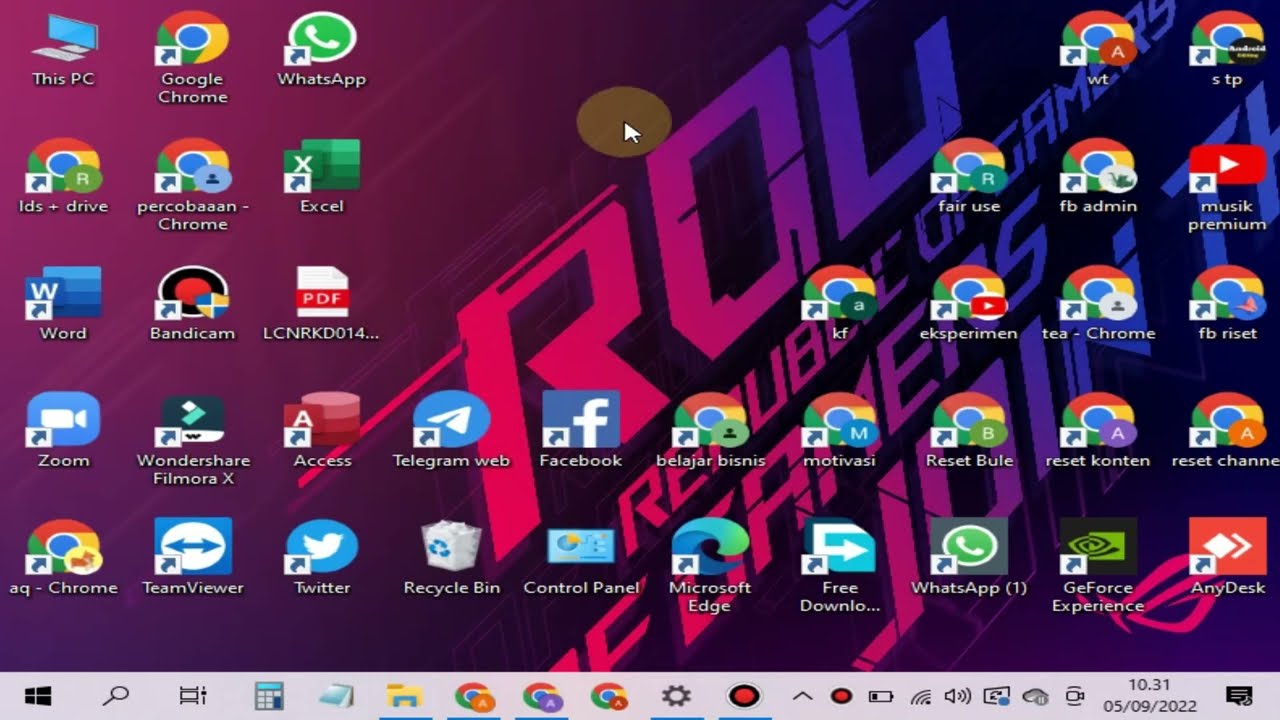
Task: Click the Wondershare Filmora X shortcut
Action: [192, 440]
